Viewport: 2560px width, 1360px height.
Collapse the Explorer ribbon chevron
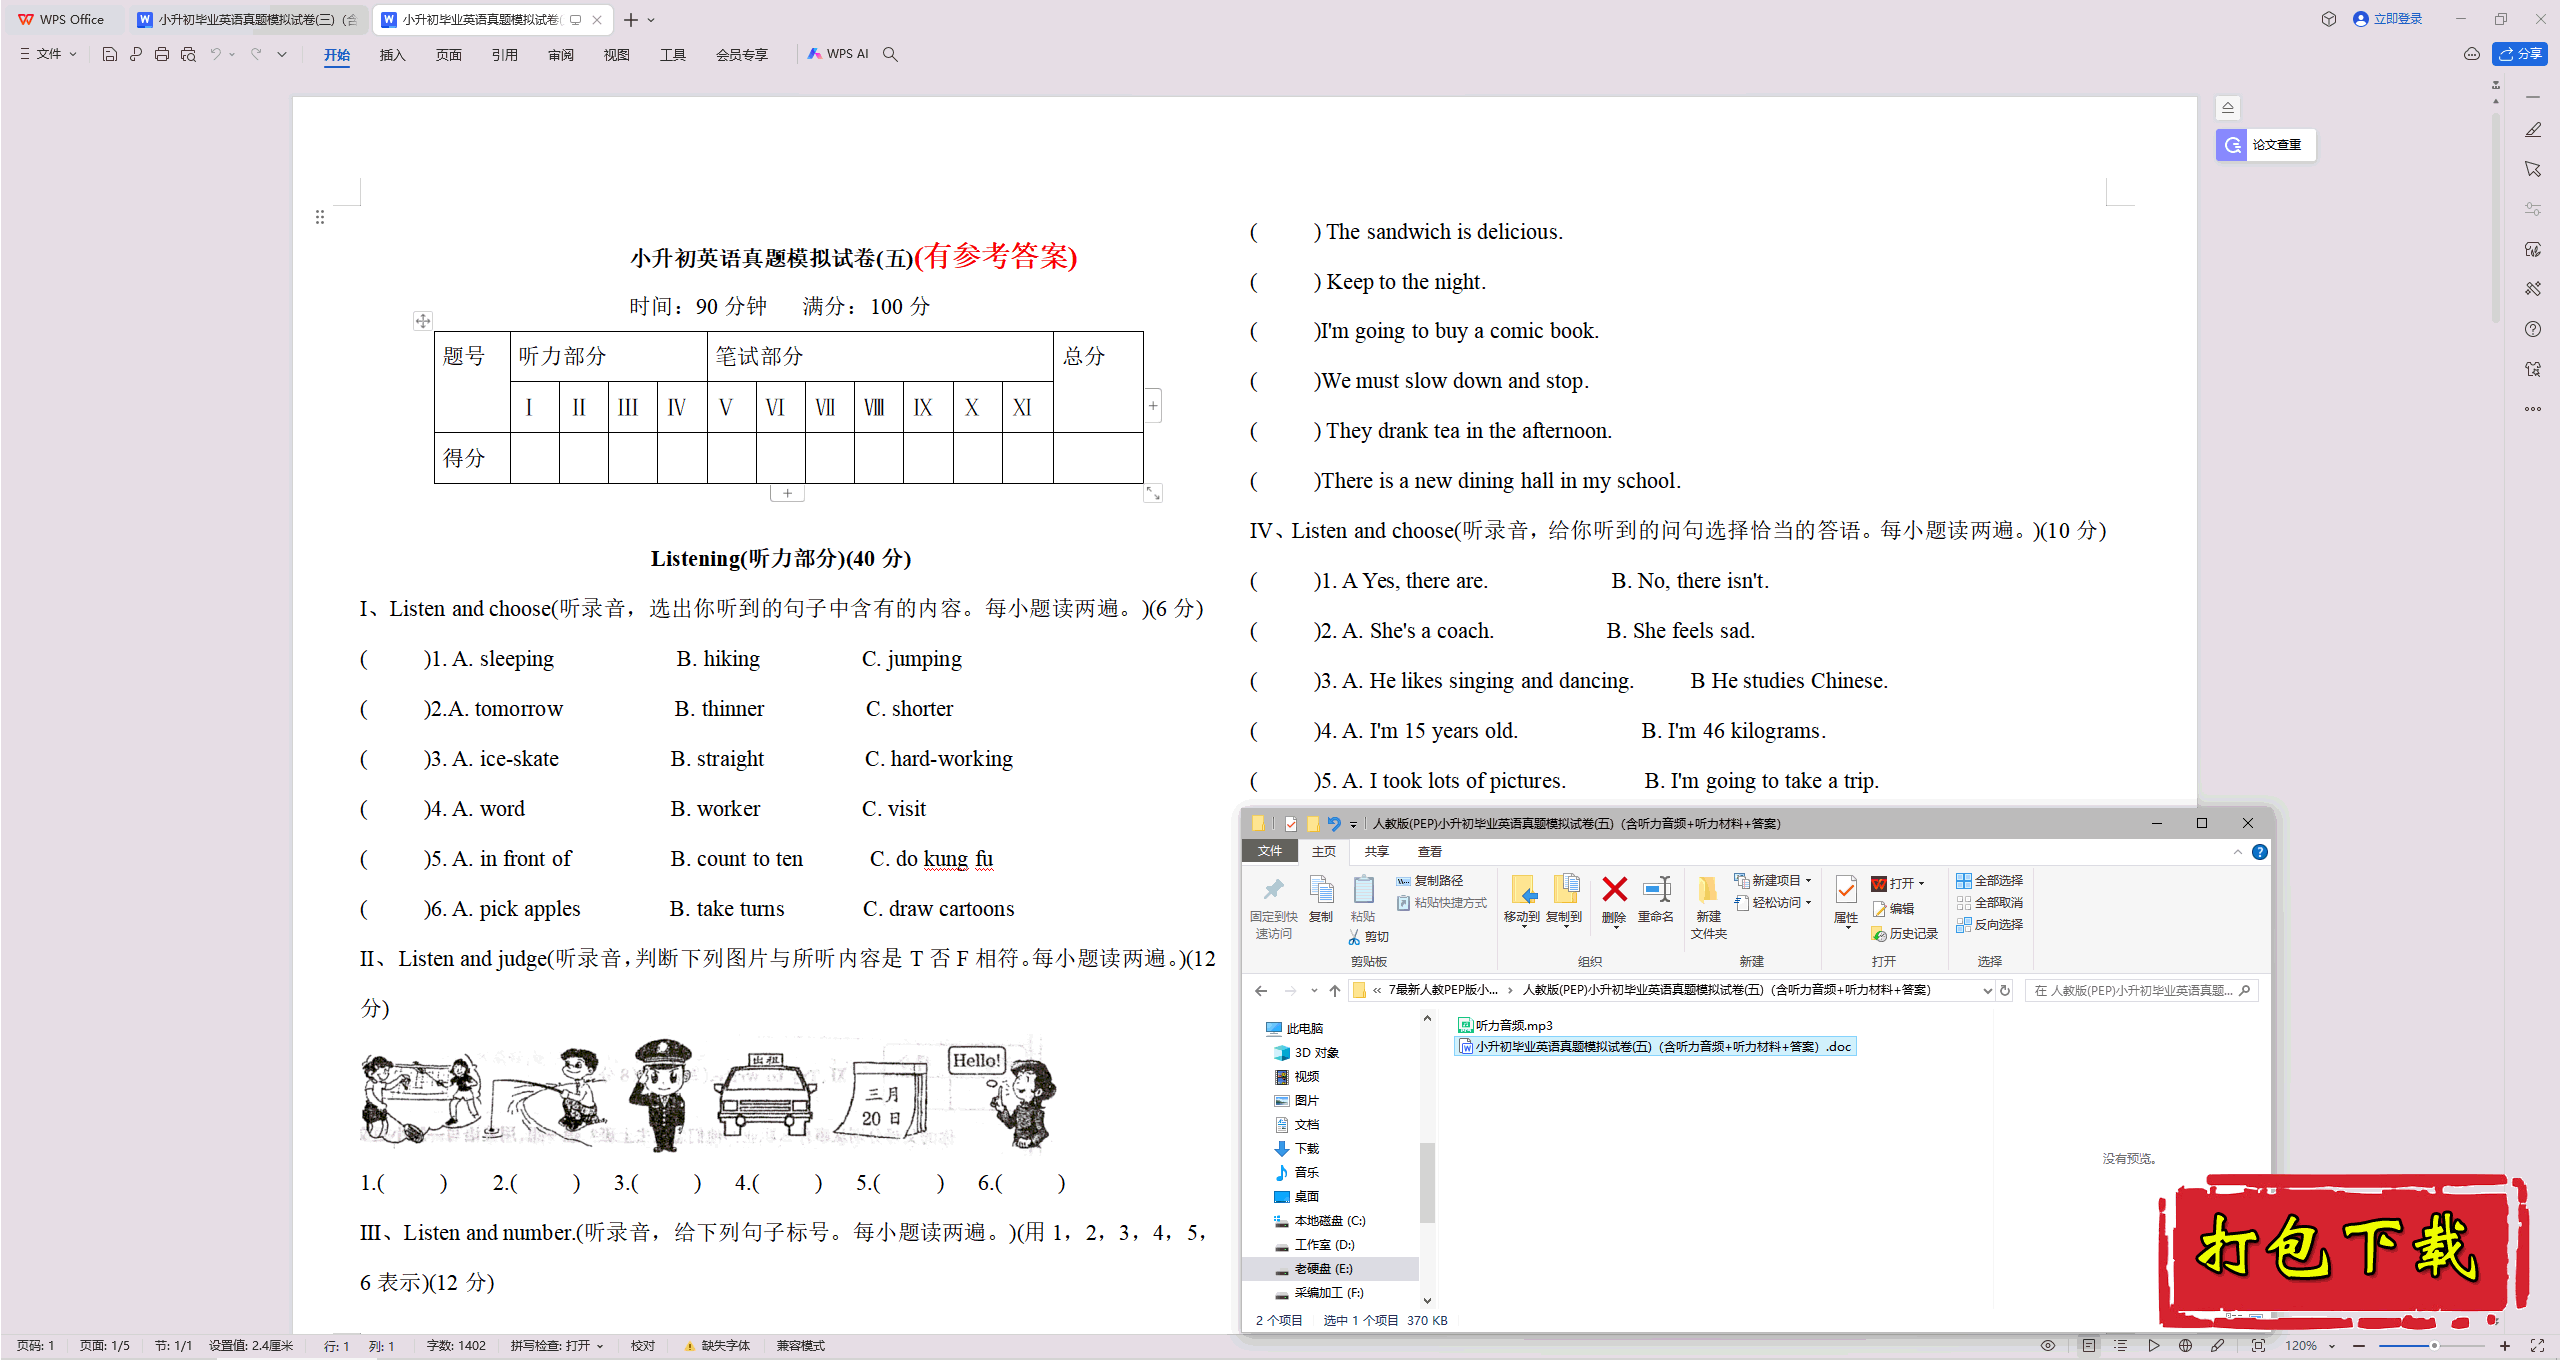click(x=2238, y=852)
